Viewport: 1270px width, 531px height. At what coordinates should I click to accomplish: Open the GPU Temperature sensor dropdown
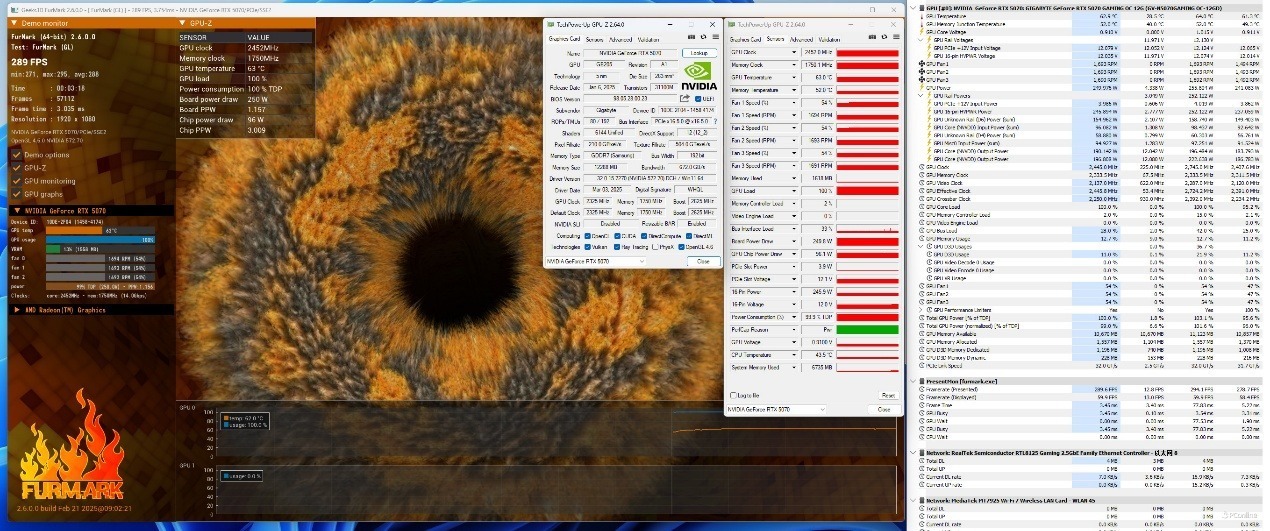click(x=794, y=77)
